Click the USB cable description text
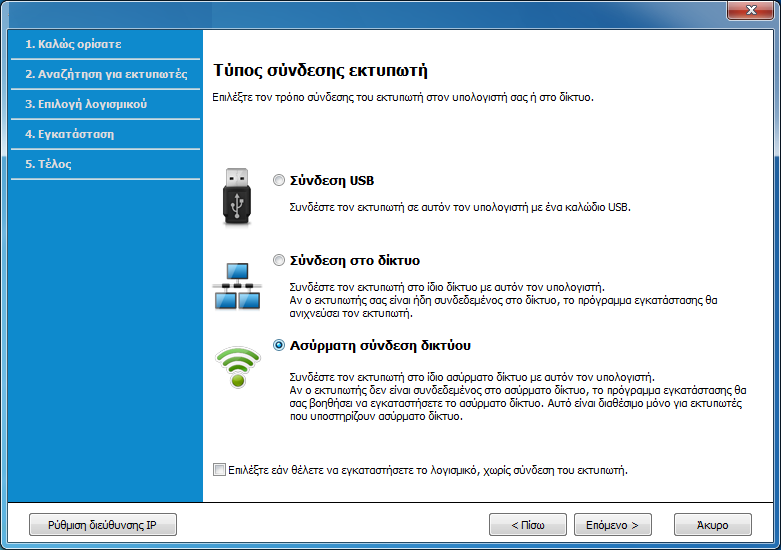Viewport: 781px width, 550px height. pos(460,207)
